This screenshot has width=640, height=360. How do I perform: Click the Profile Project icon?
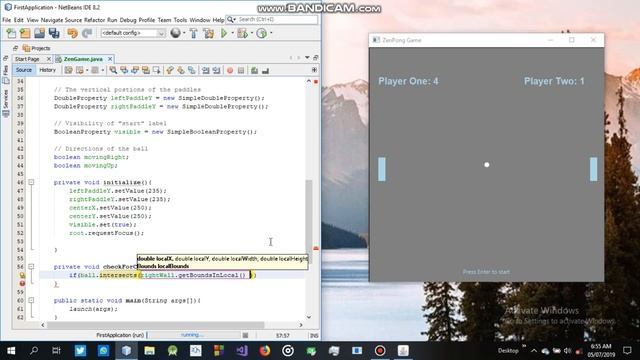pos(262,33)
